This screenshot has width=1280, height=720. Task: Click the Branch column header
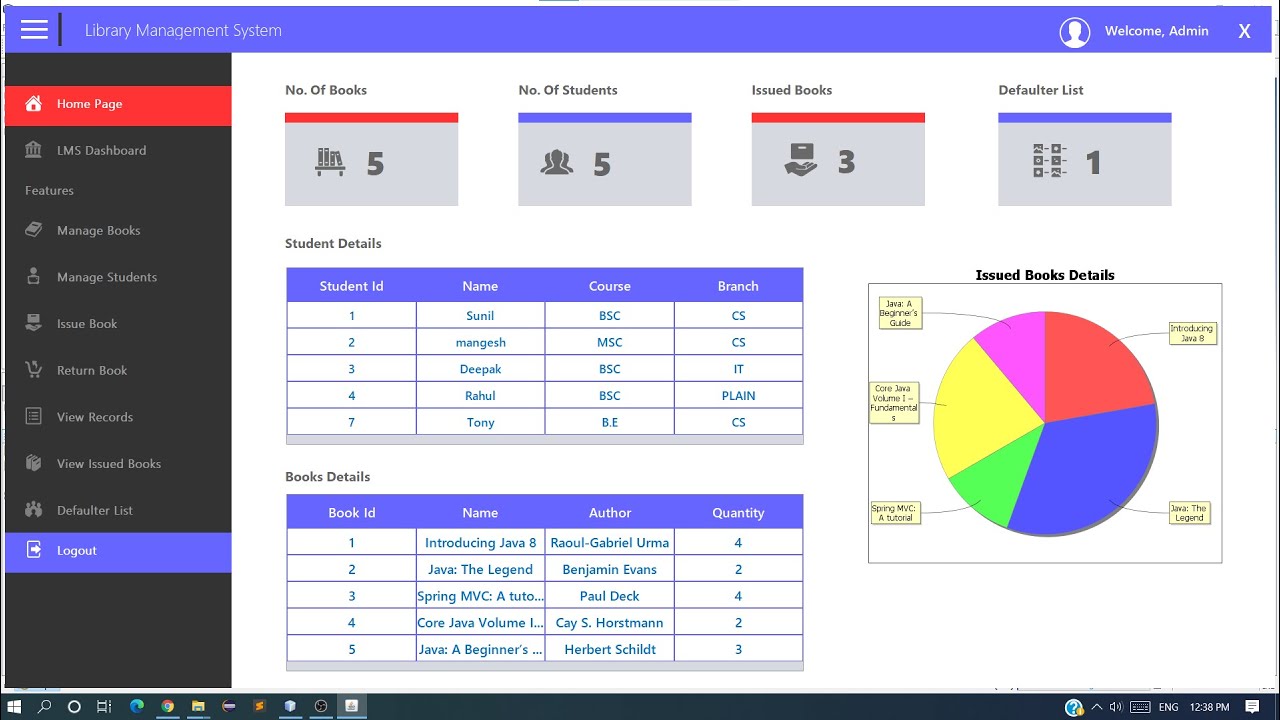(x=738, y=286)
